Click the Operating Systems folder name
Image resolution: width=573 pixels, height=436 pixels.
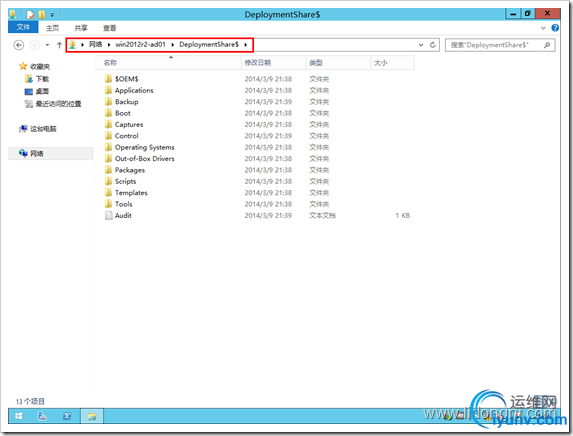point(145,147)
